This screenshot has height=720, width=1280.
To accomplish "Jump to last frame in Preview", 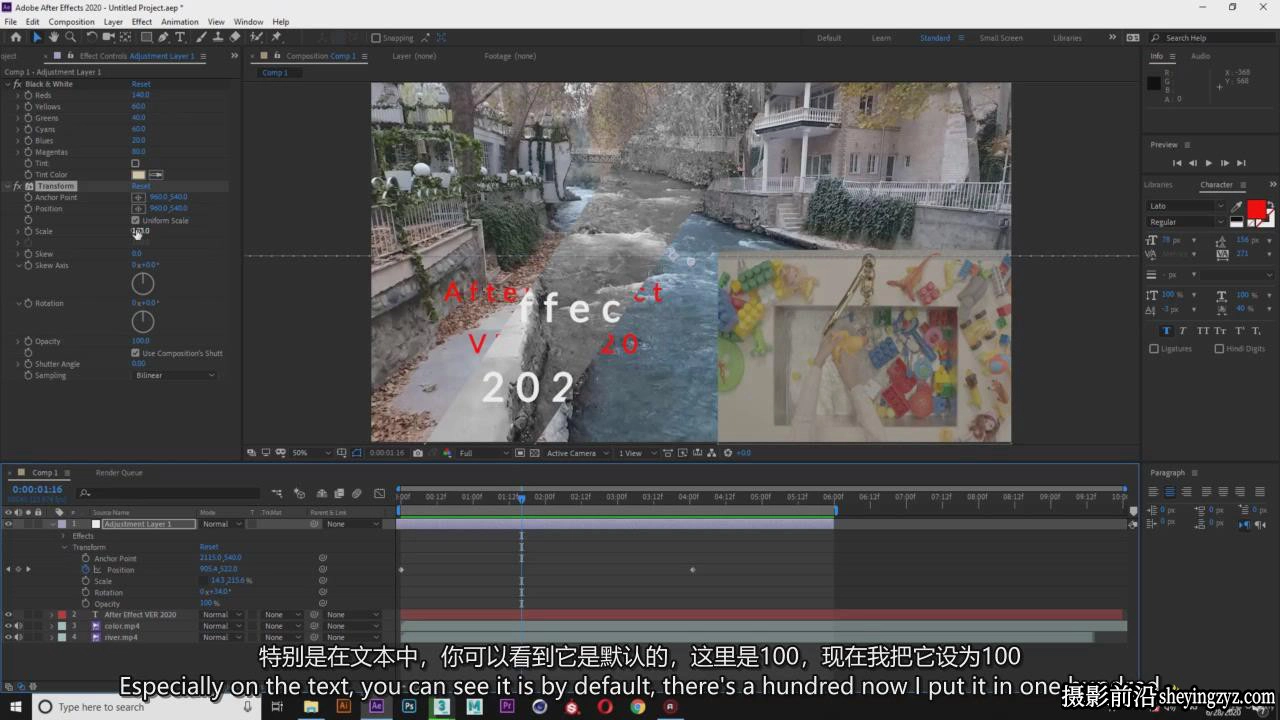I will click(1241, 163).
